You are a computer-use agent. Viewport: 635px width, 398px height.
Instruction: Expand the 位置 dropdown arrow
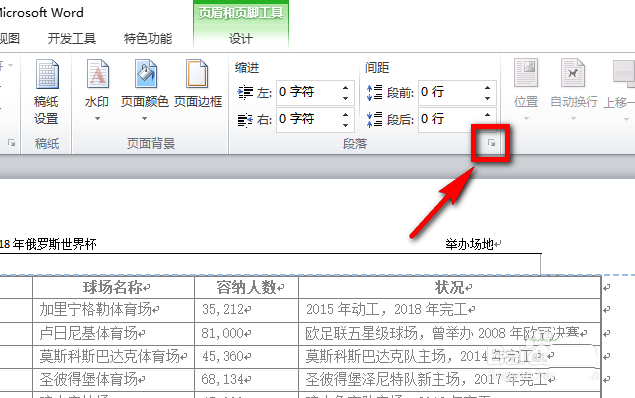coord(526,119)
